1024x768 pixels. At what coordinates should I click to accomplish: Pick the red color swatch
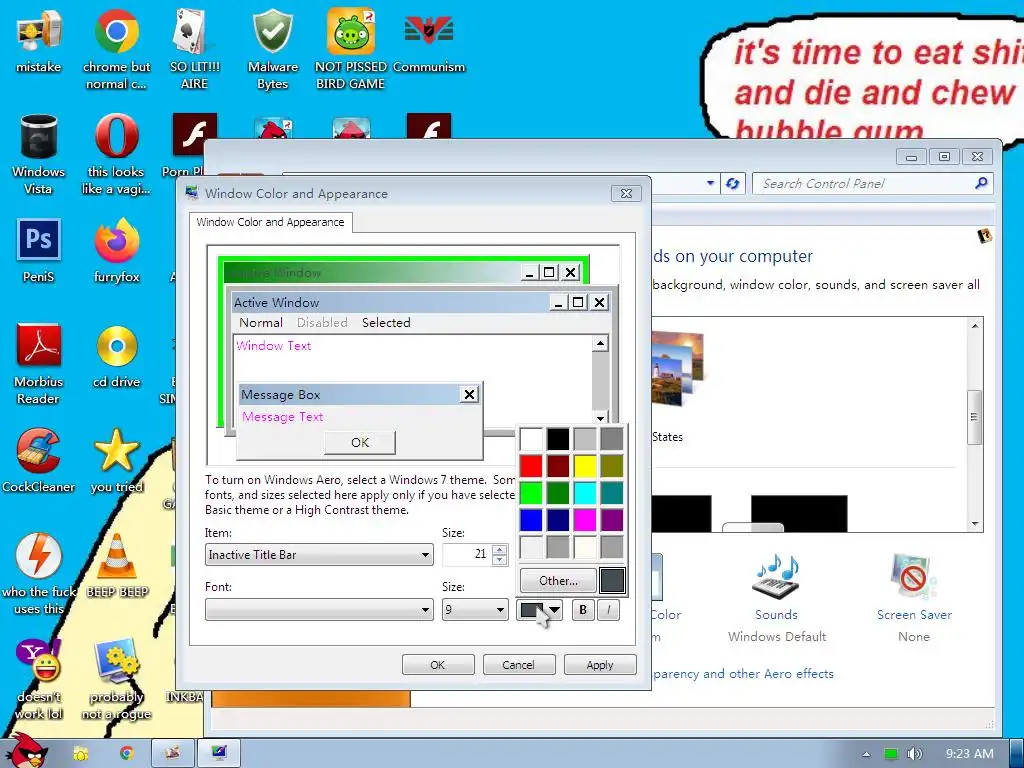pyautogui.click(x=531, y=466)
